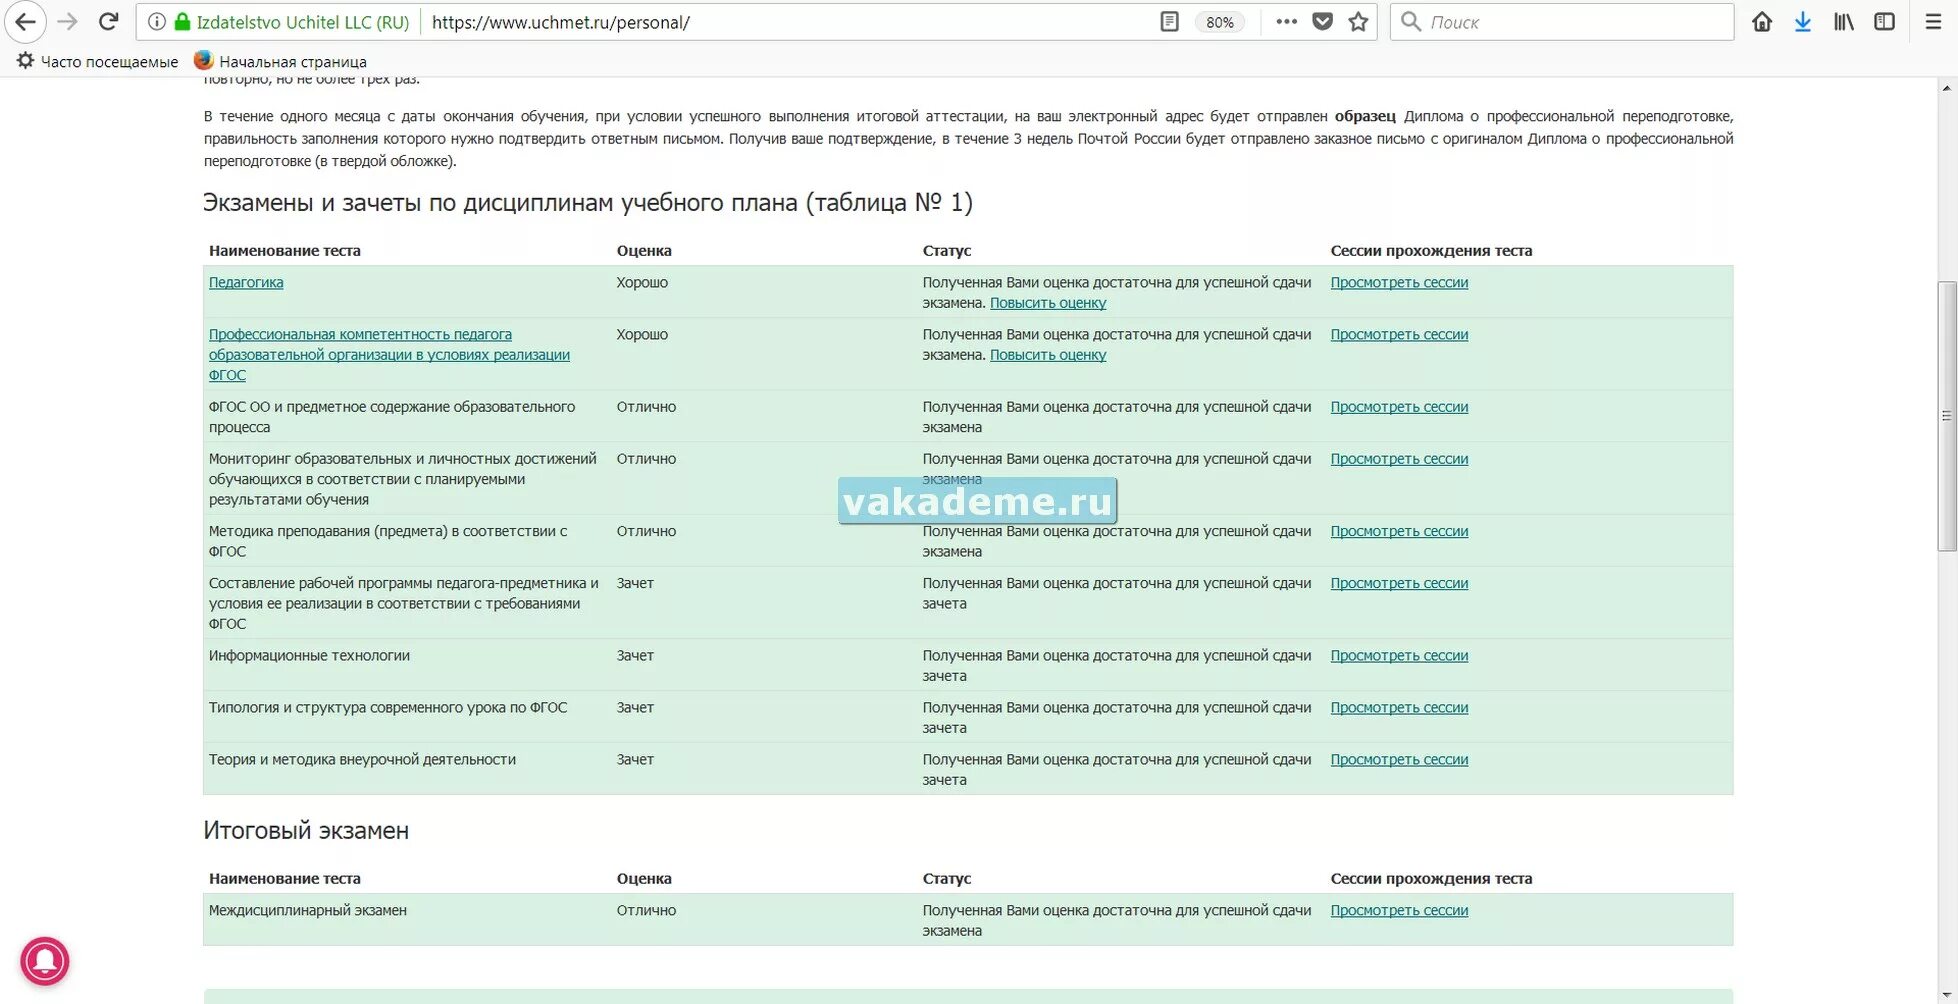1958x1004 pixels.
Task: Go back to the previous page
Action: [25, 22]
